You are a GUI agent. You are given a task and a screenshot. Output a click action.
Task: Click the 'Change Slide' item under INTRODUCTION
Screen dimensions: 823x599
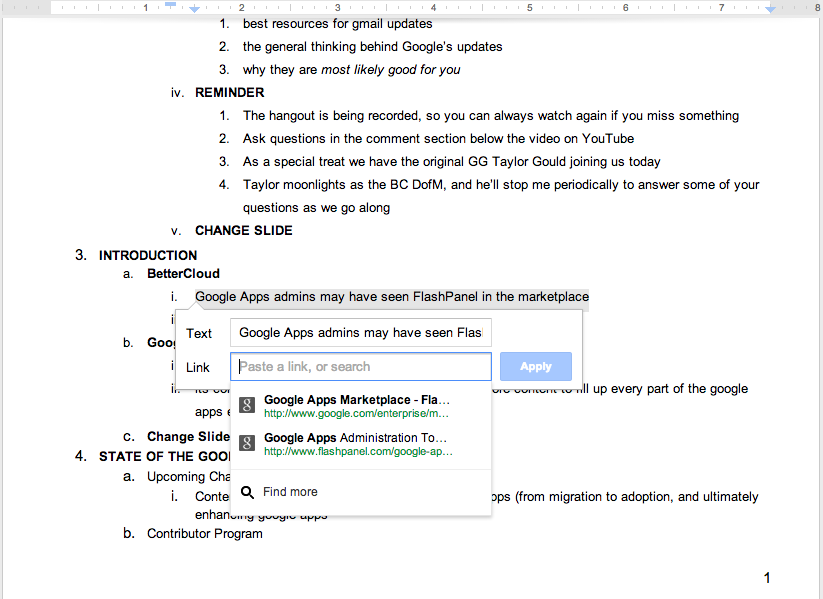coord(188,437)
